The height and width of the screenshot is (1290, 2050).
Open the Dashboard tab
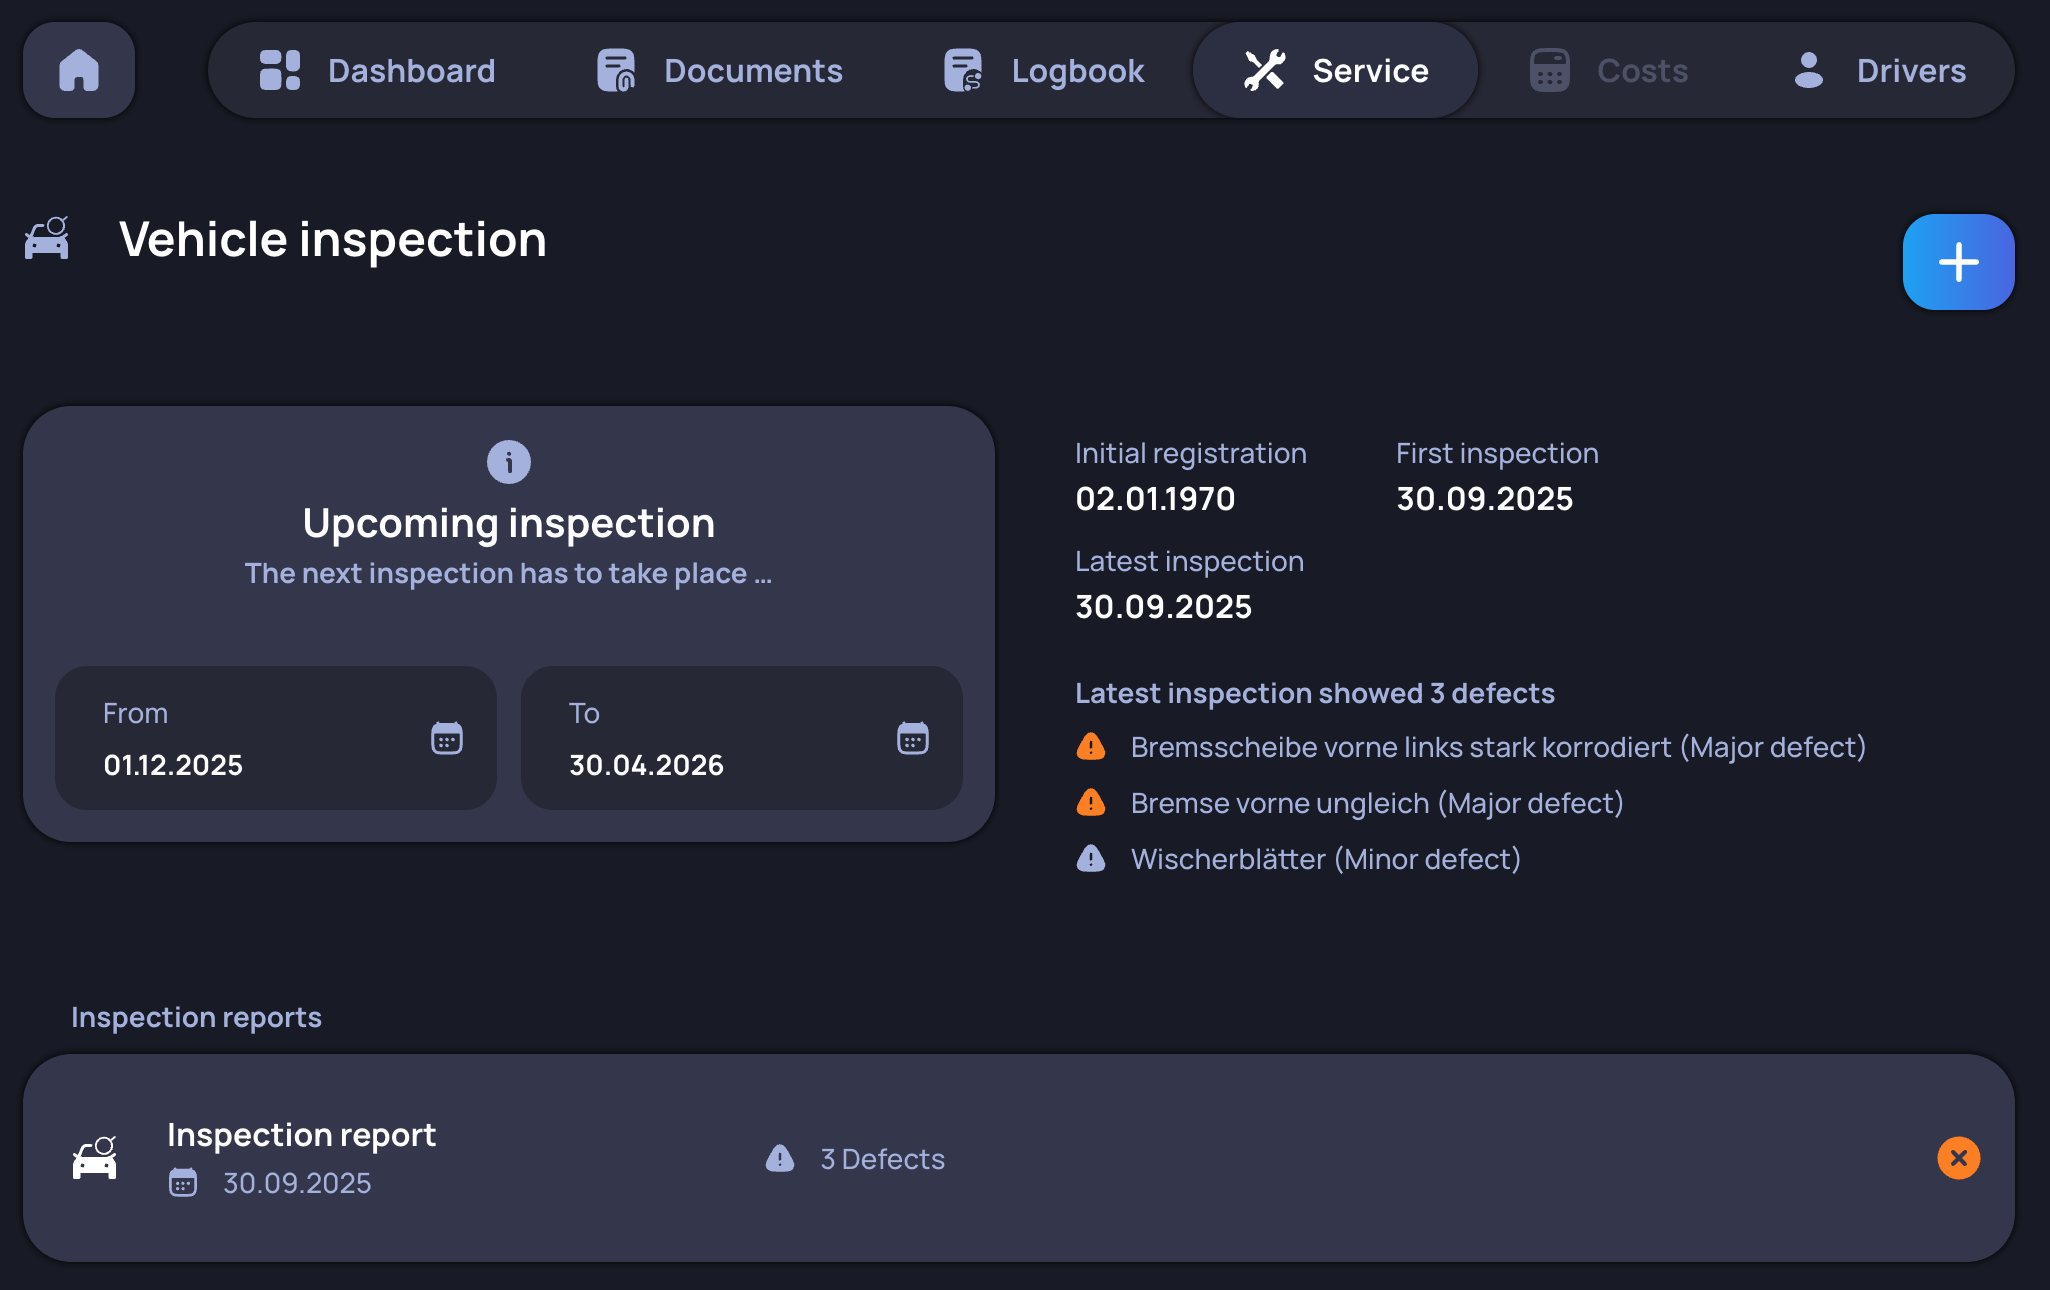pyautogui.click(x=377, y=71)
